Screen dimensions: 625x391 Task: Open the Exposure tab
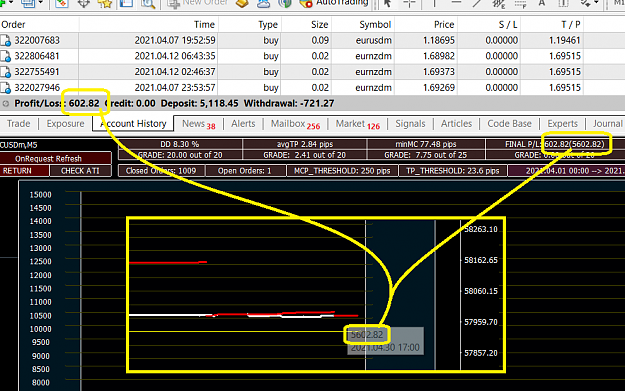[x=65, y=124]
